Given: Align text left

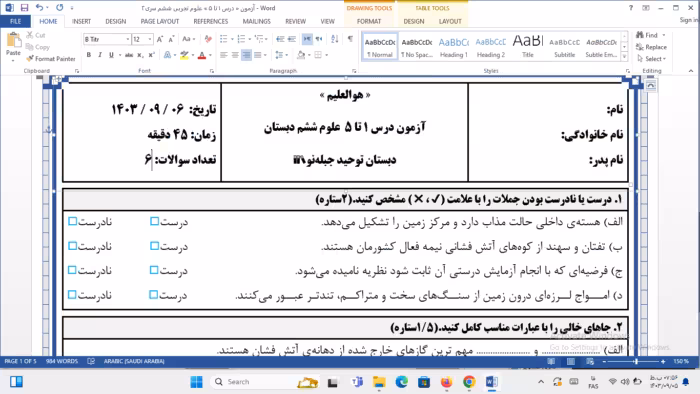Looking at the screenshot, I should pyautogui.click(x=224, y=55).
